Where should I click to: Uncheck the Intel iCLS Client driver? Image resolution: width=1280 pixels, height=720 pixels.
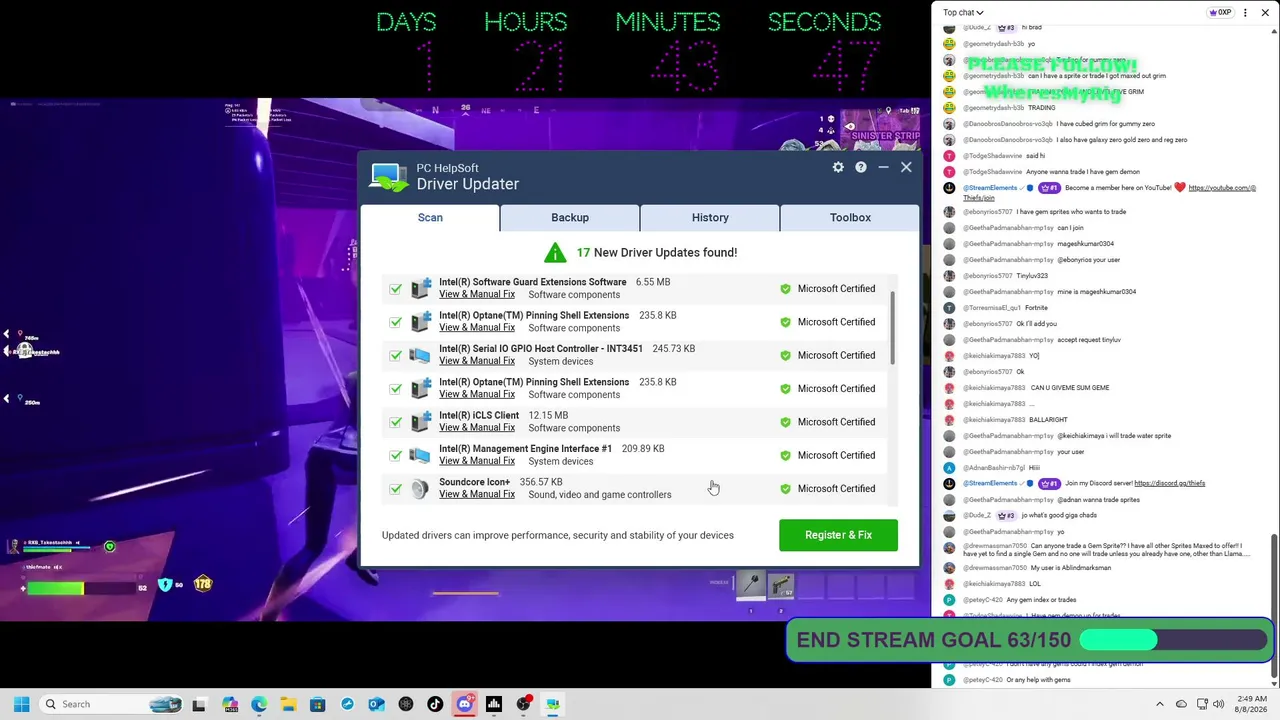(396, 422)
